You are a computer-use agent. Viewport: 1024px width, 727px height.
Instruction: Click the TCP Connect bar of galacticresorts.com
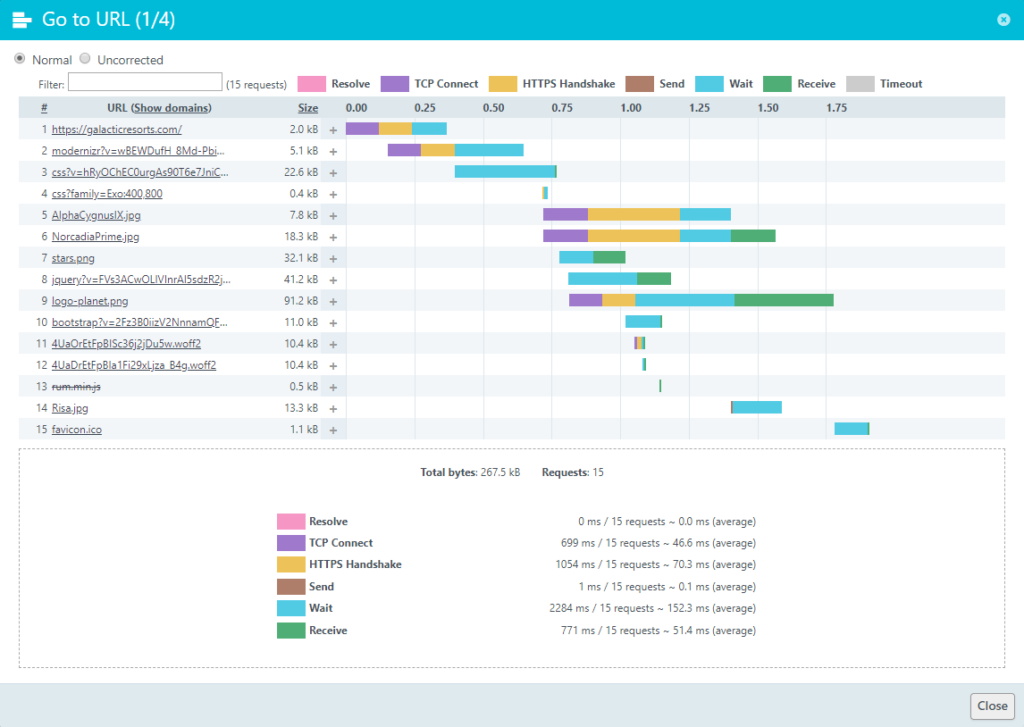point(362,129)
